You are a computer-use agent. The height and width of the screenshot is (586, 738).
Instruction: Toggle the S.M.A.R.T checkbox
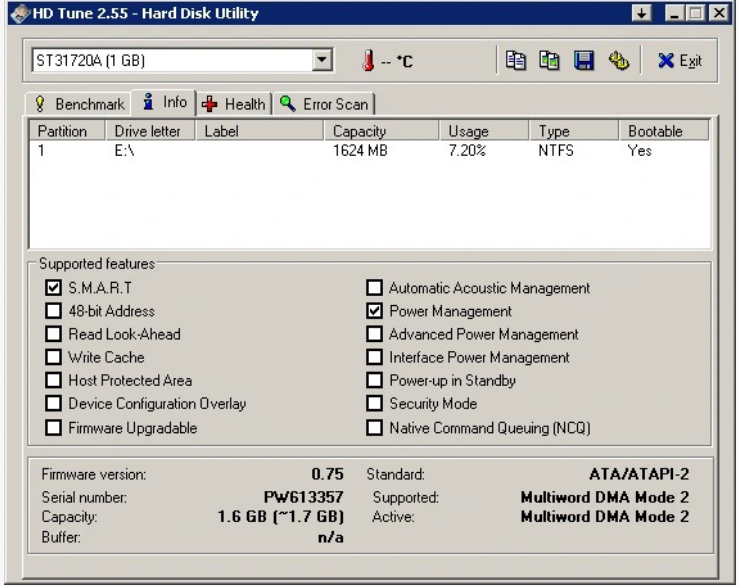53,288
